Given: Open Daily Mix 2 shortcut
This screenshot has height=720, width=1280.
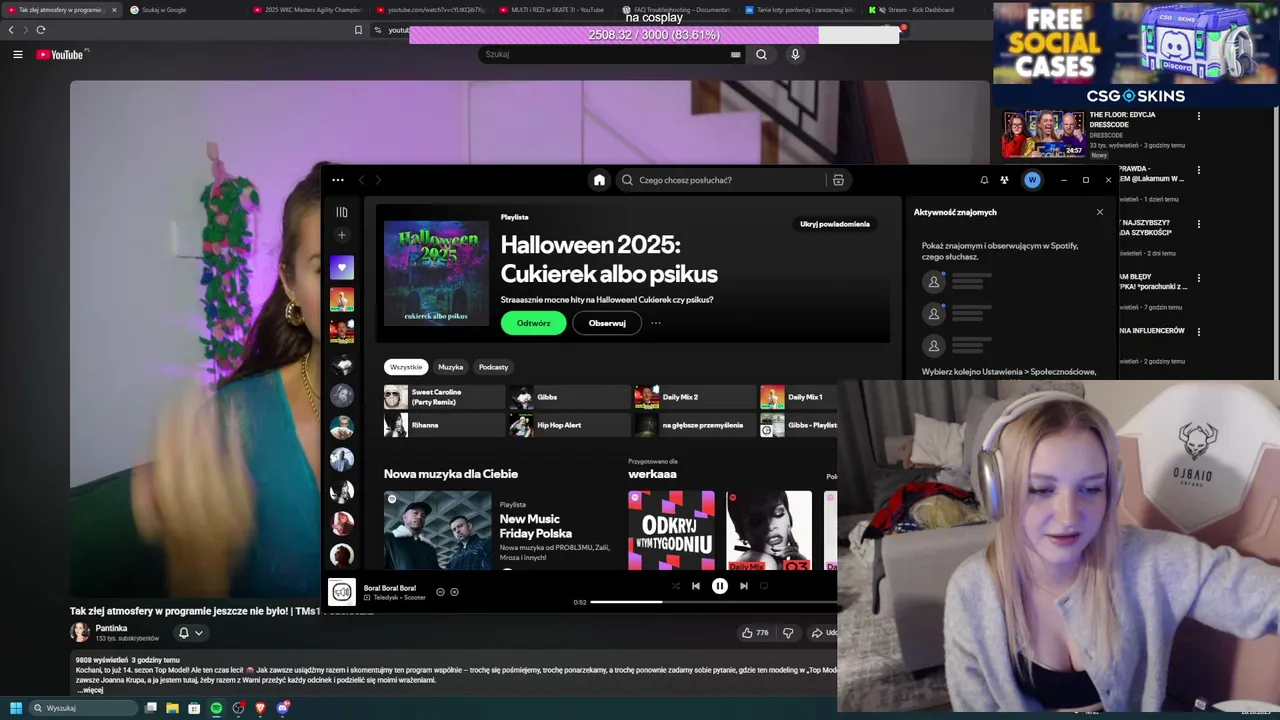Looking at the screenshot, I should click(695, 397).
